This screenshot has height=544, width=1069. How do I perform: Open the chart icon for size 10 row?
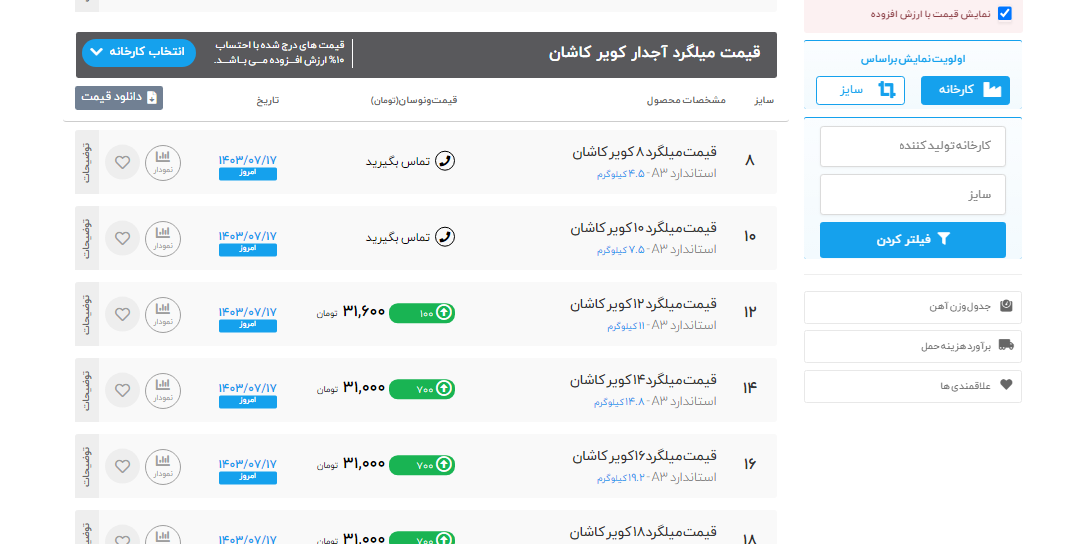[163, 238]
